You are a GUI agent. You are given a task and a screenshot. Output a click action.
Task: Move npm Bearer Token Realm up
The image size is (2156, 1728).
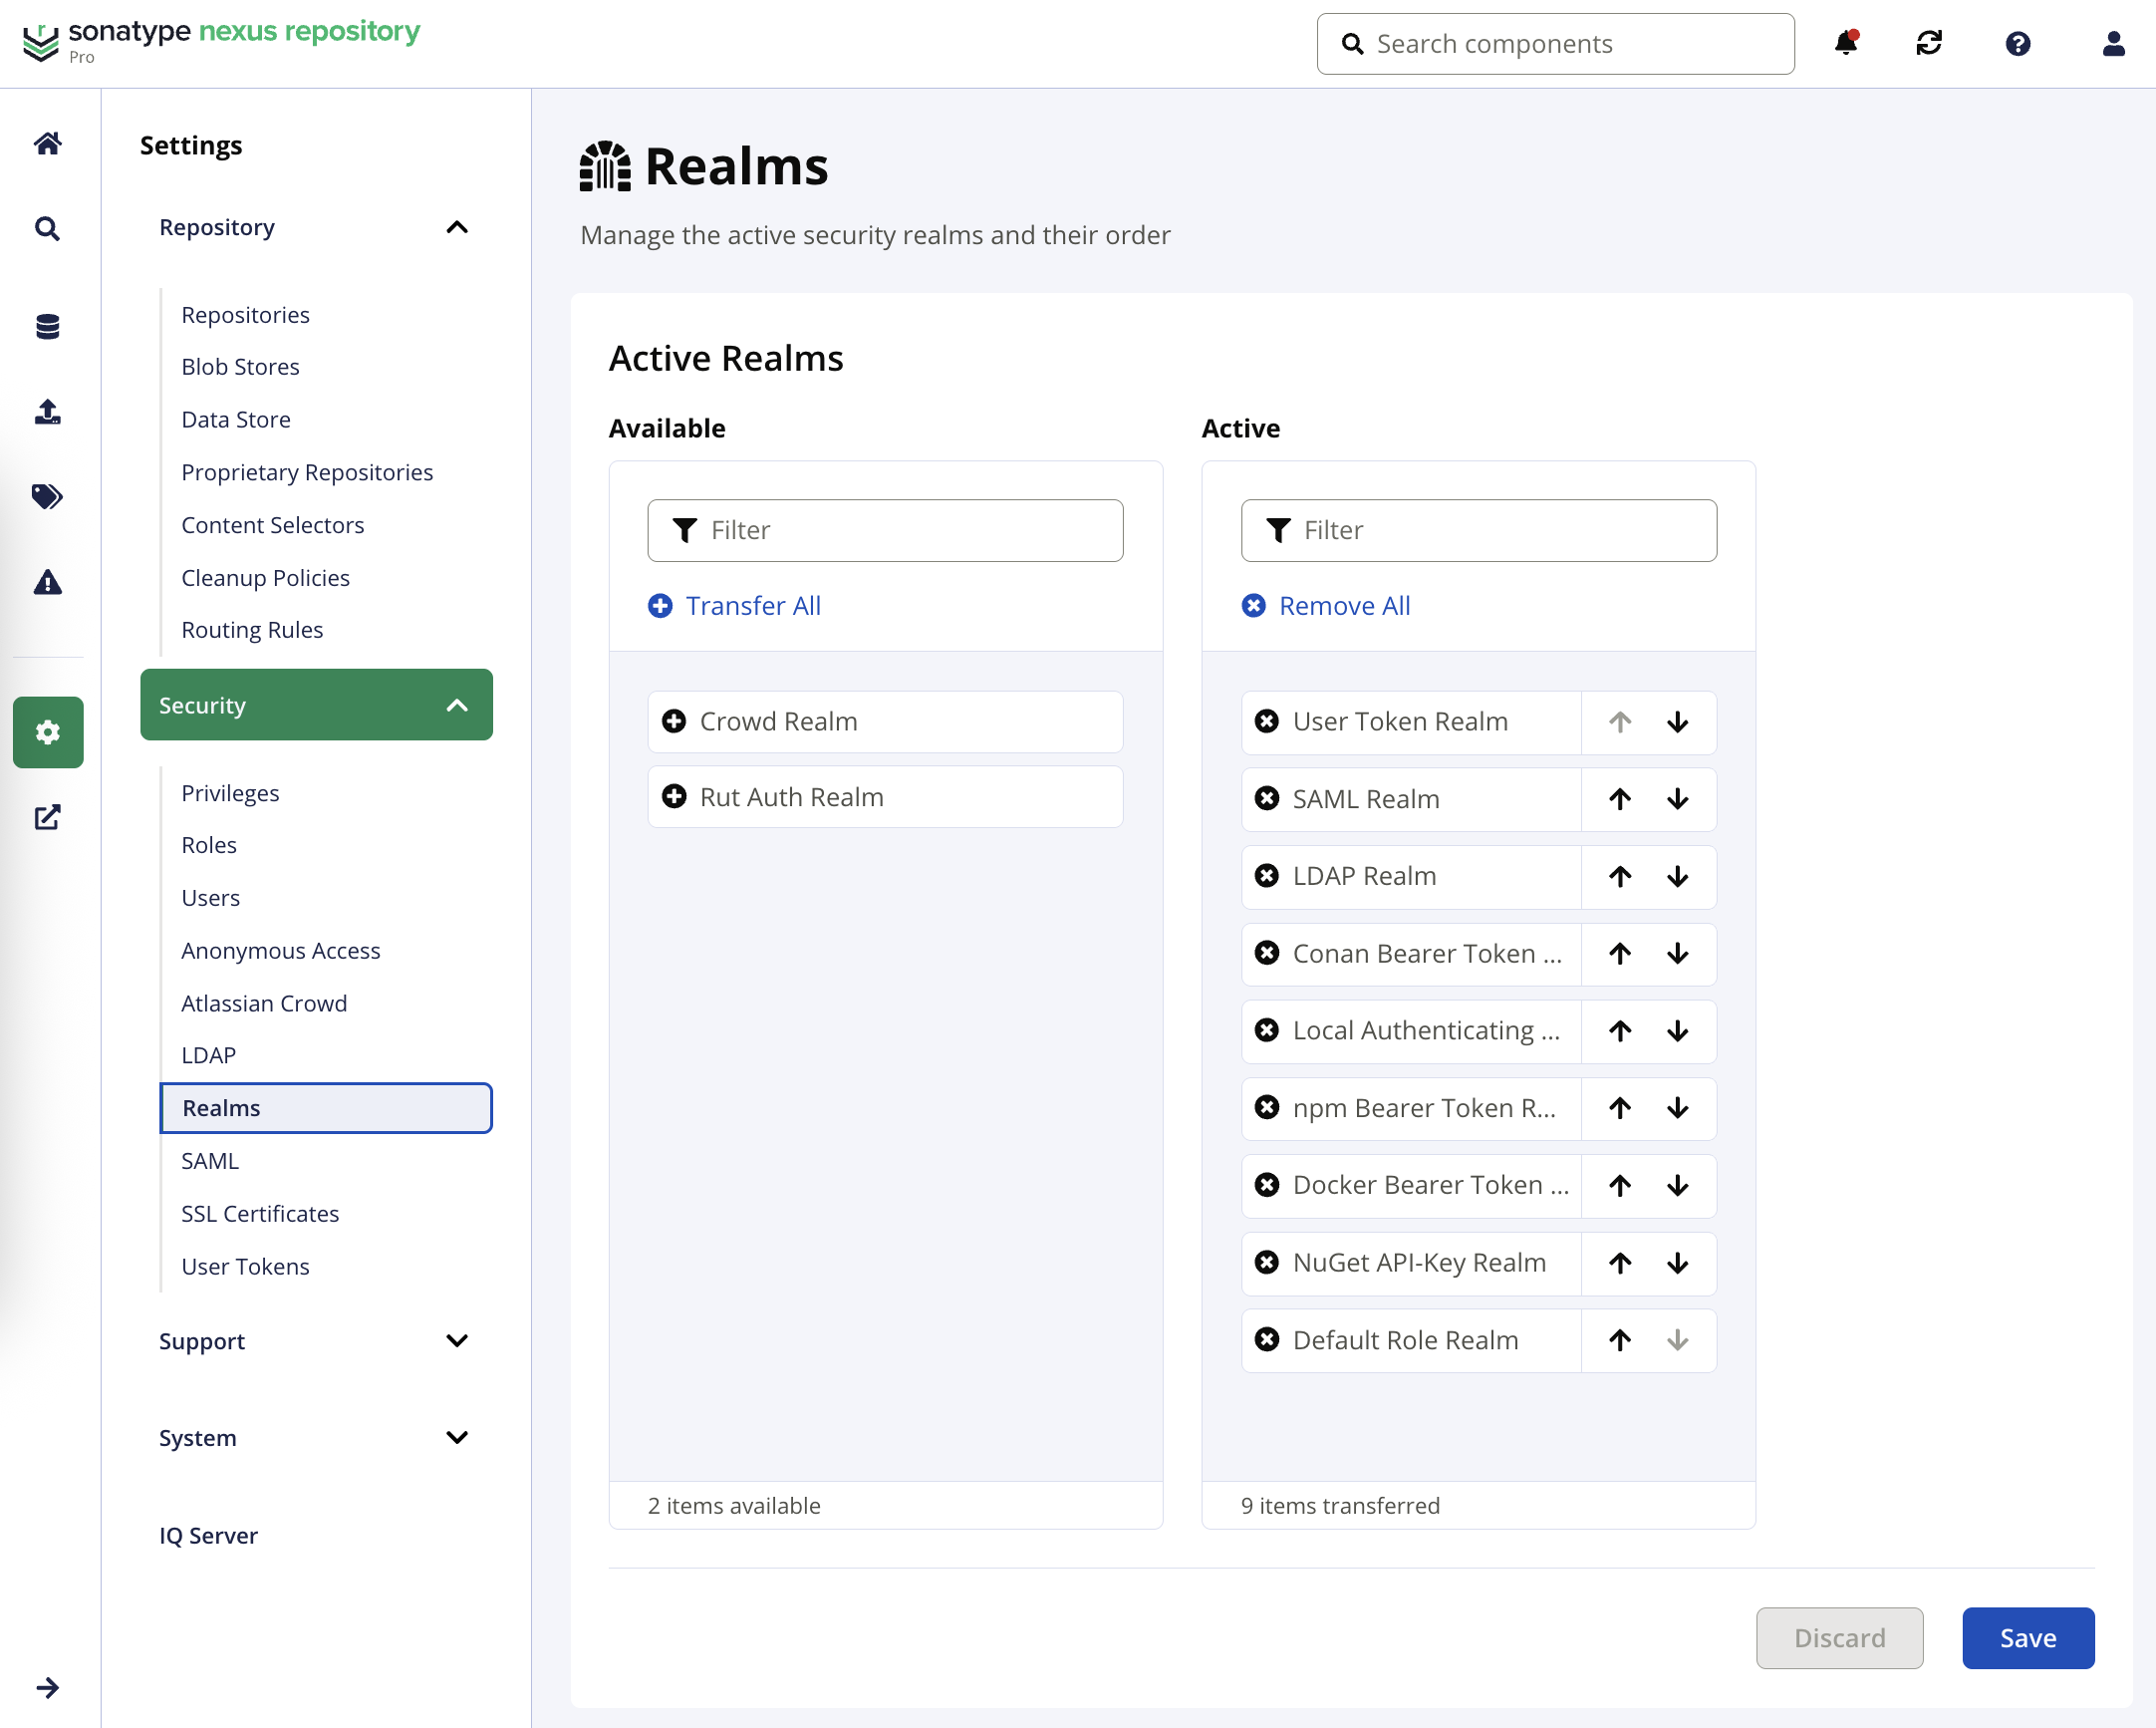pos(1620,1108)
